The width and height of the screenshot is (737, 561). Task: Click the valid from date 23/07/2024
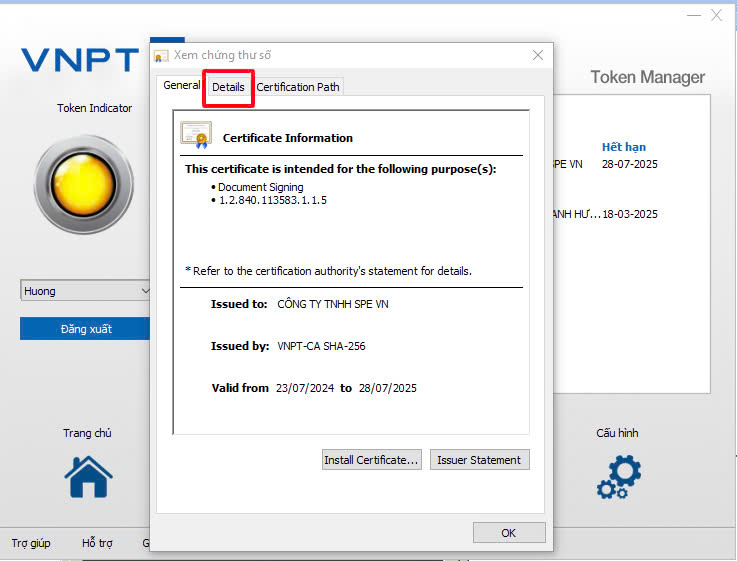pos(305,388)
